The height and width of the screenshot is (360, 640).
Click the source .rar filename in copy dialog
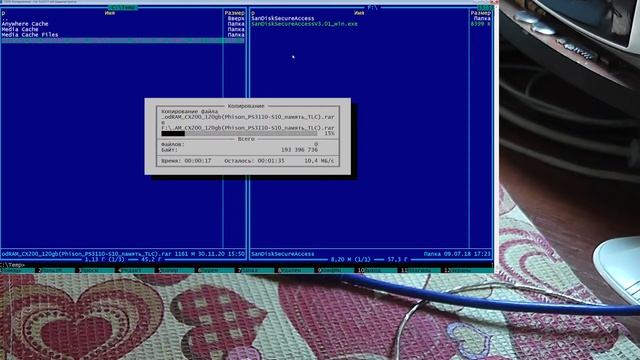(248, 117)
